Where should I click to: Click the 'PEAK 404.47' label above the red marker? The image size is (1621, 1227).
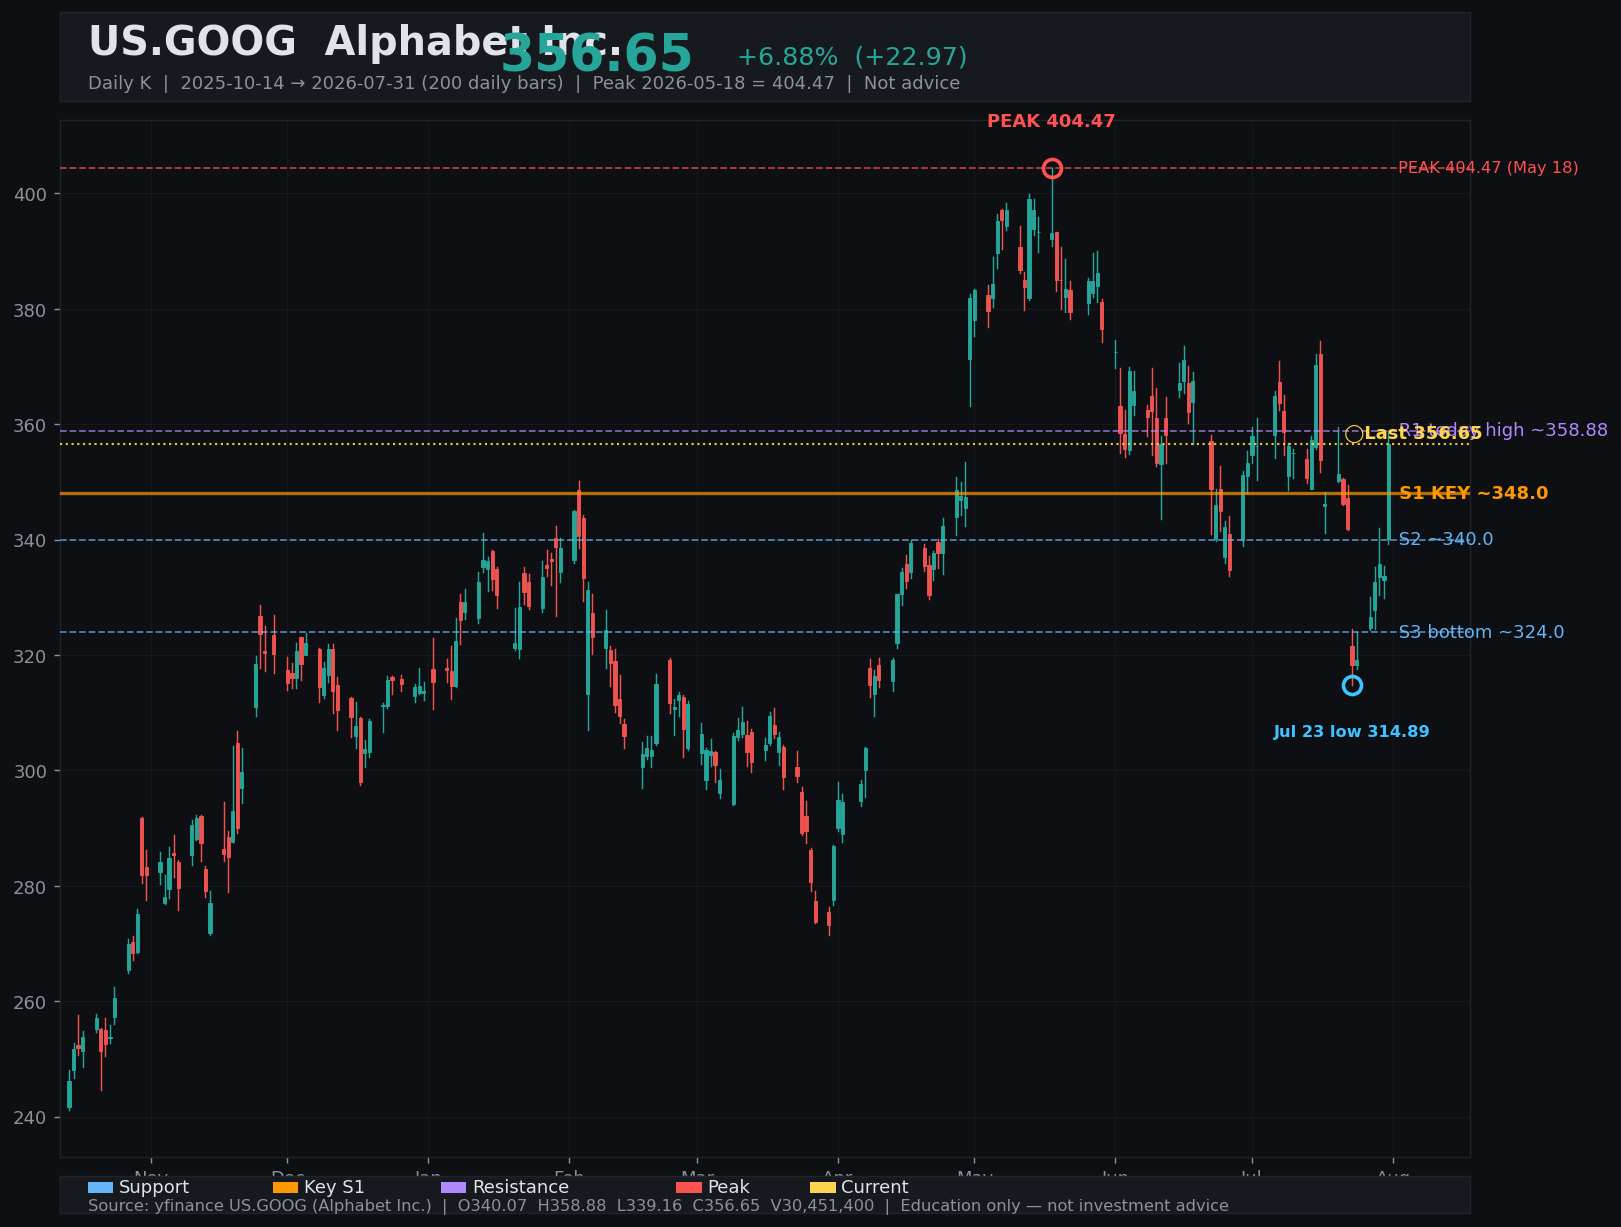pos(1051,121)
